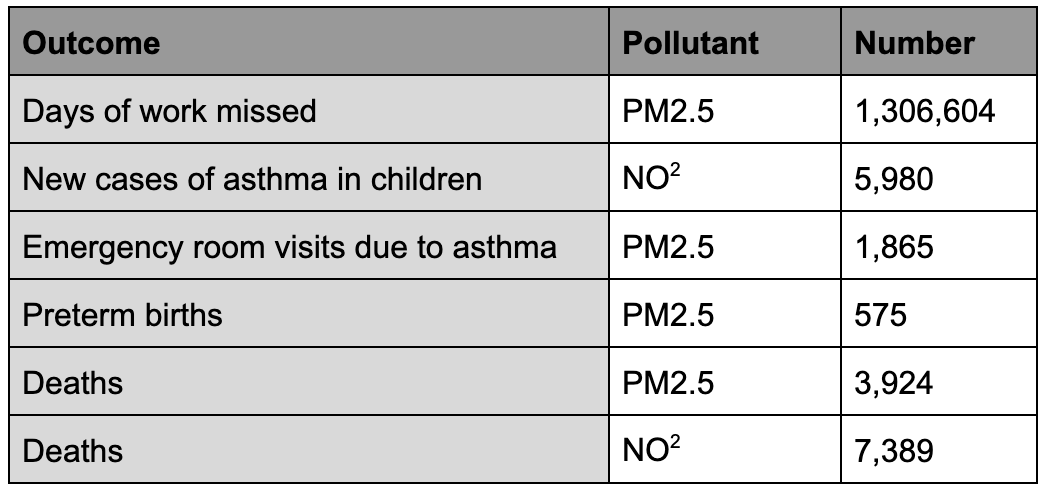The image size is (1044, 490).
Task: Click the Deaths cell in the last row
Action: [72, 450]
